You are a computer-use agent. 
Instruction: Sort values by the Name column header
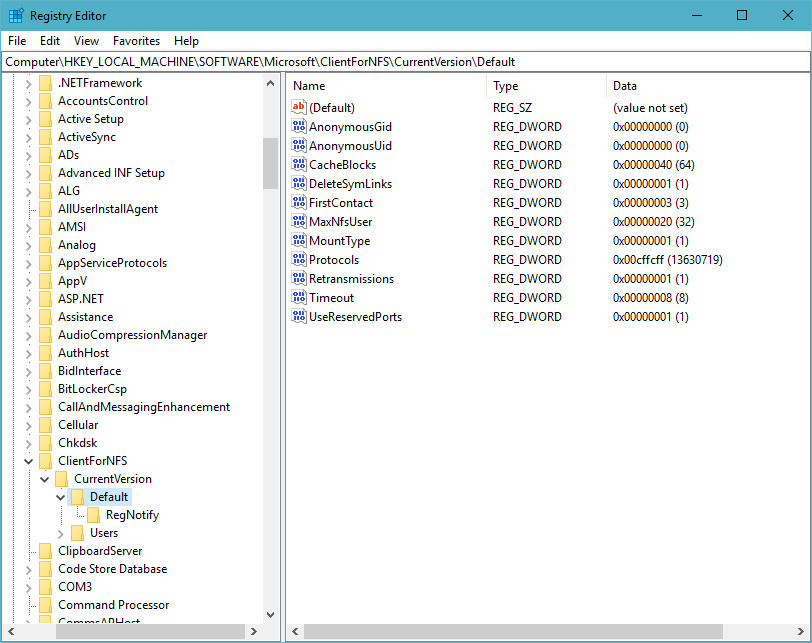coord(385,86)
